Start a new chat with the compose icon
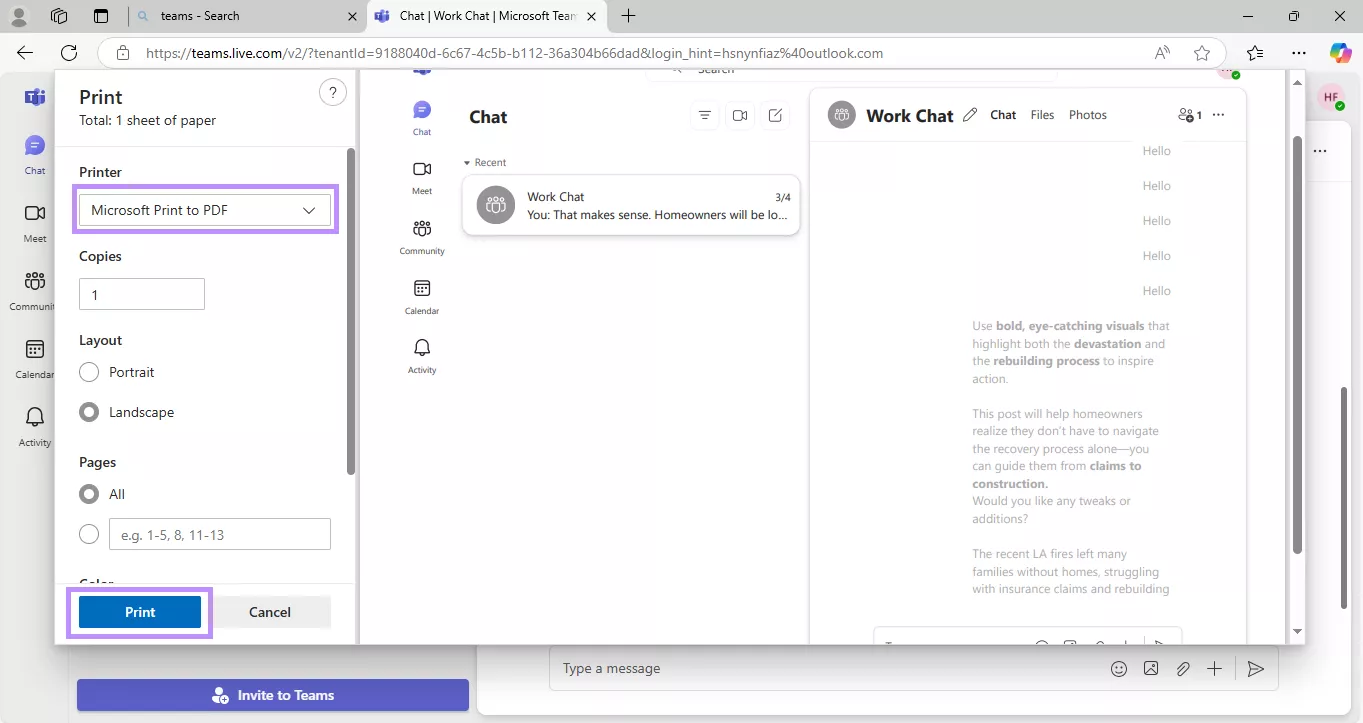Screen dimensions: 1363x723 click(775, 115)
